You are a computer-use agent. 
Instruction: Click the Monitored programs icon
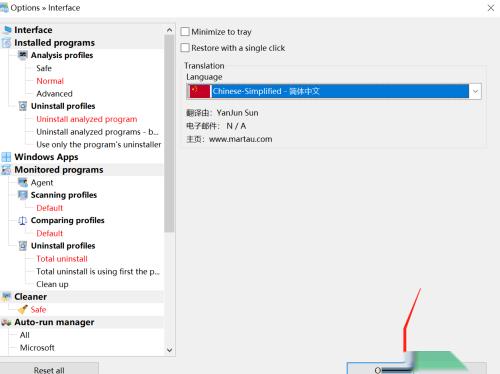click(x=6, y=170)
